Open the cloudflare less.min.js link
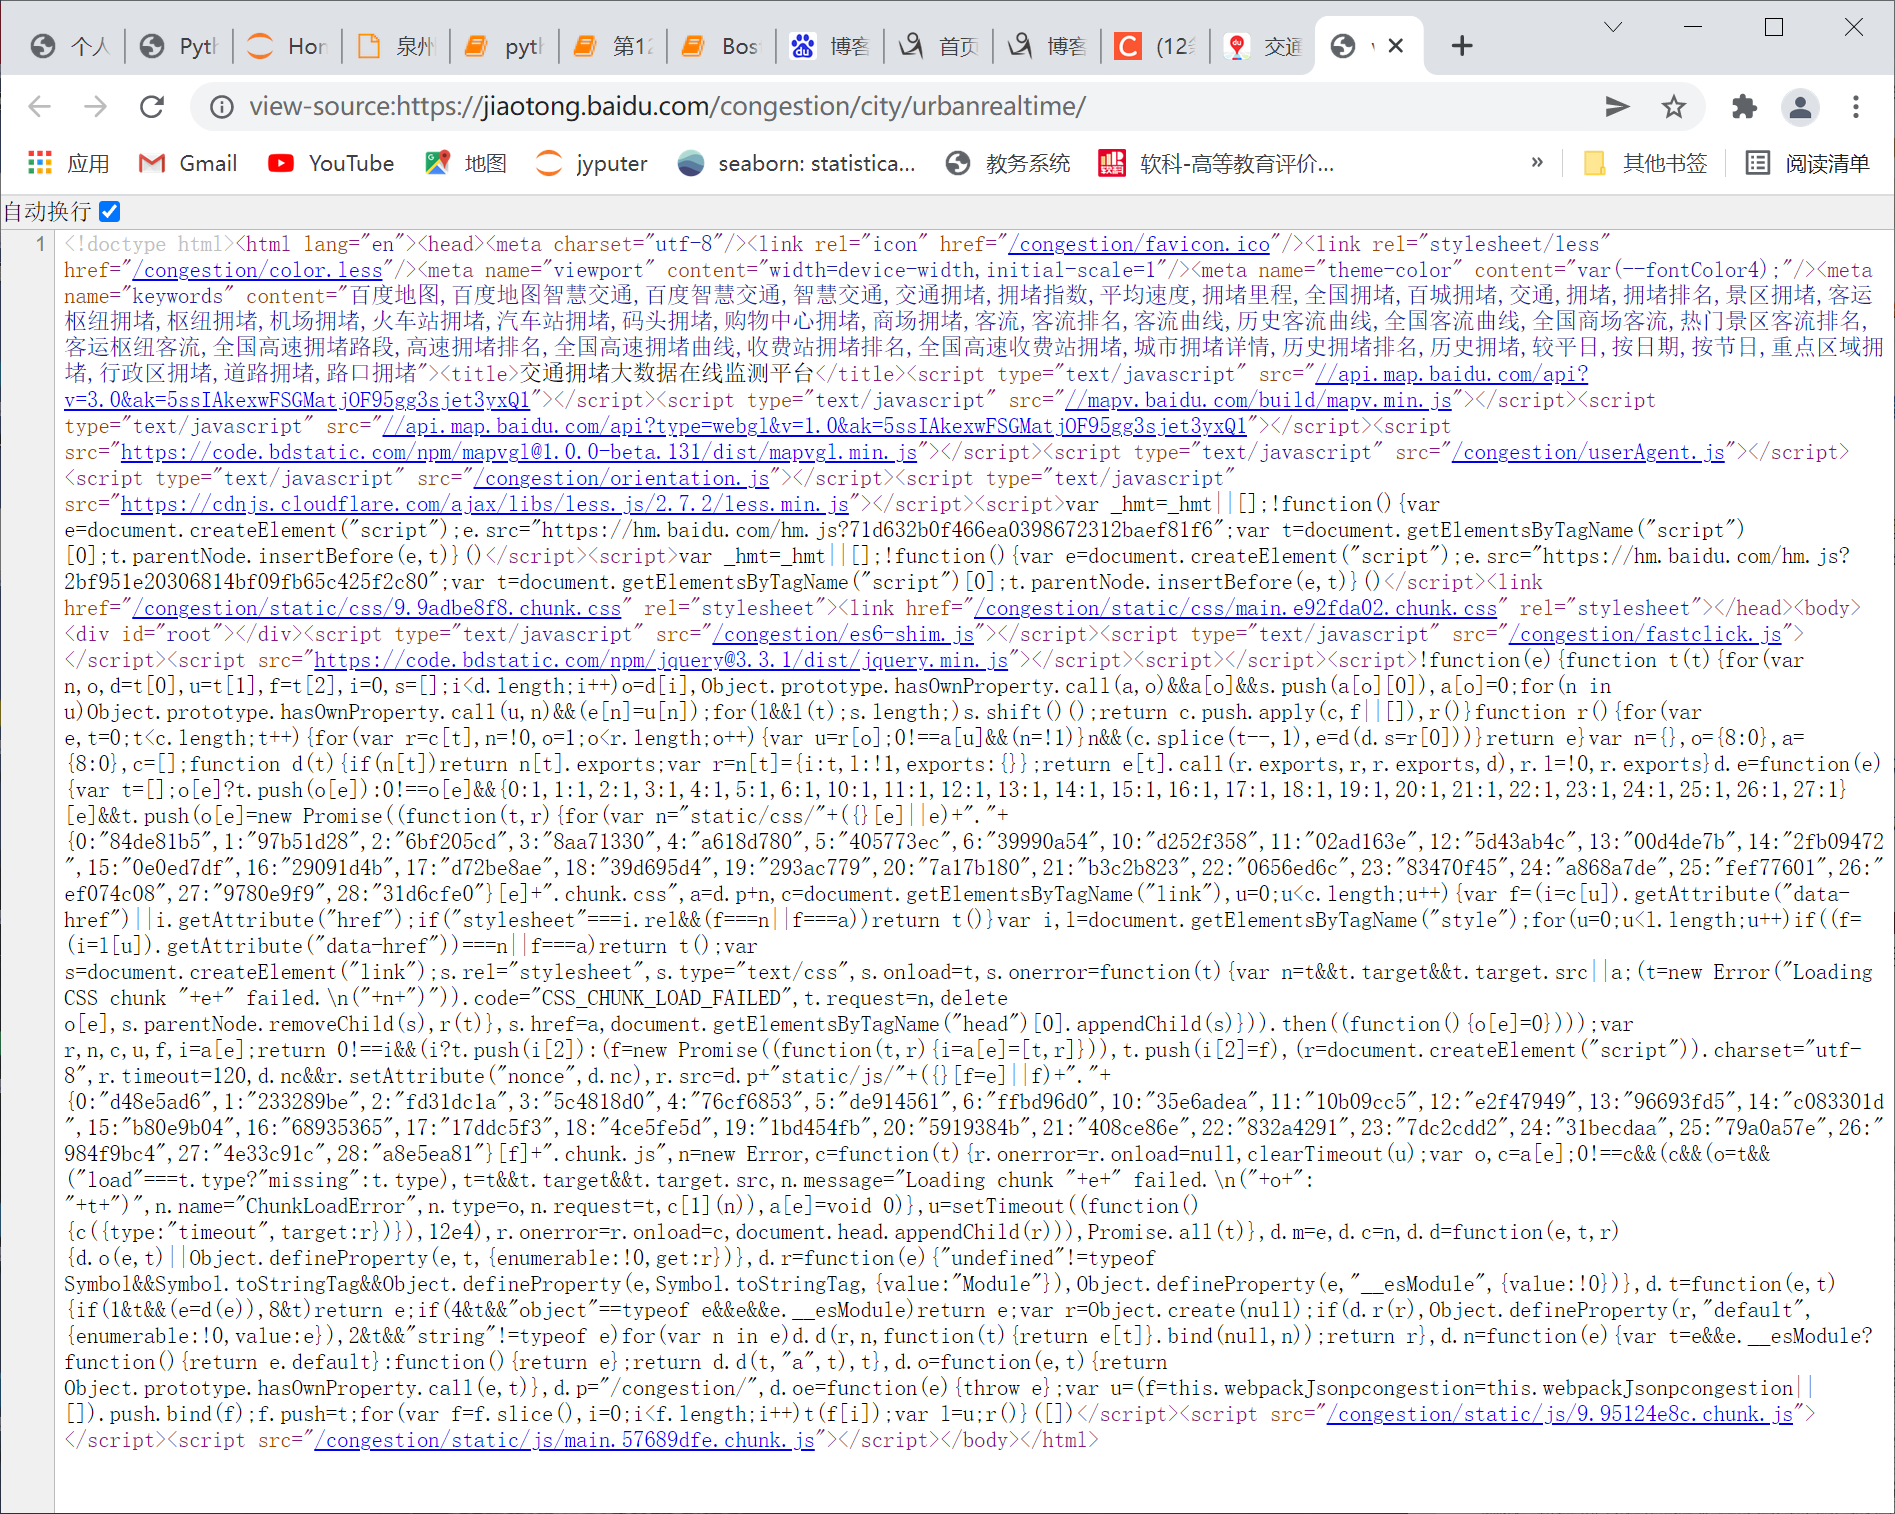 click(x=485, y=504)
